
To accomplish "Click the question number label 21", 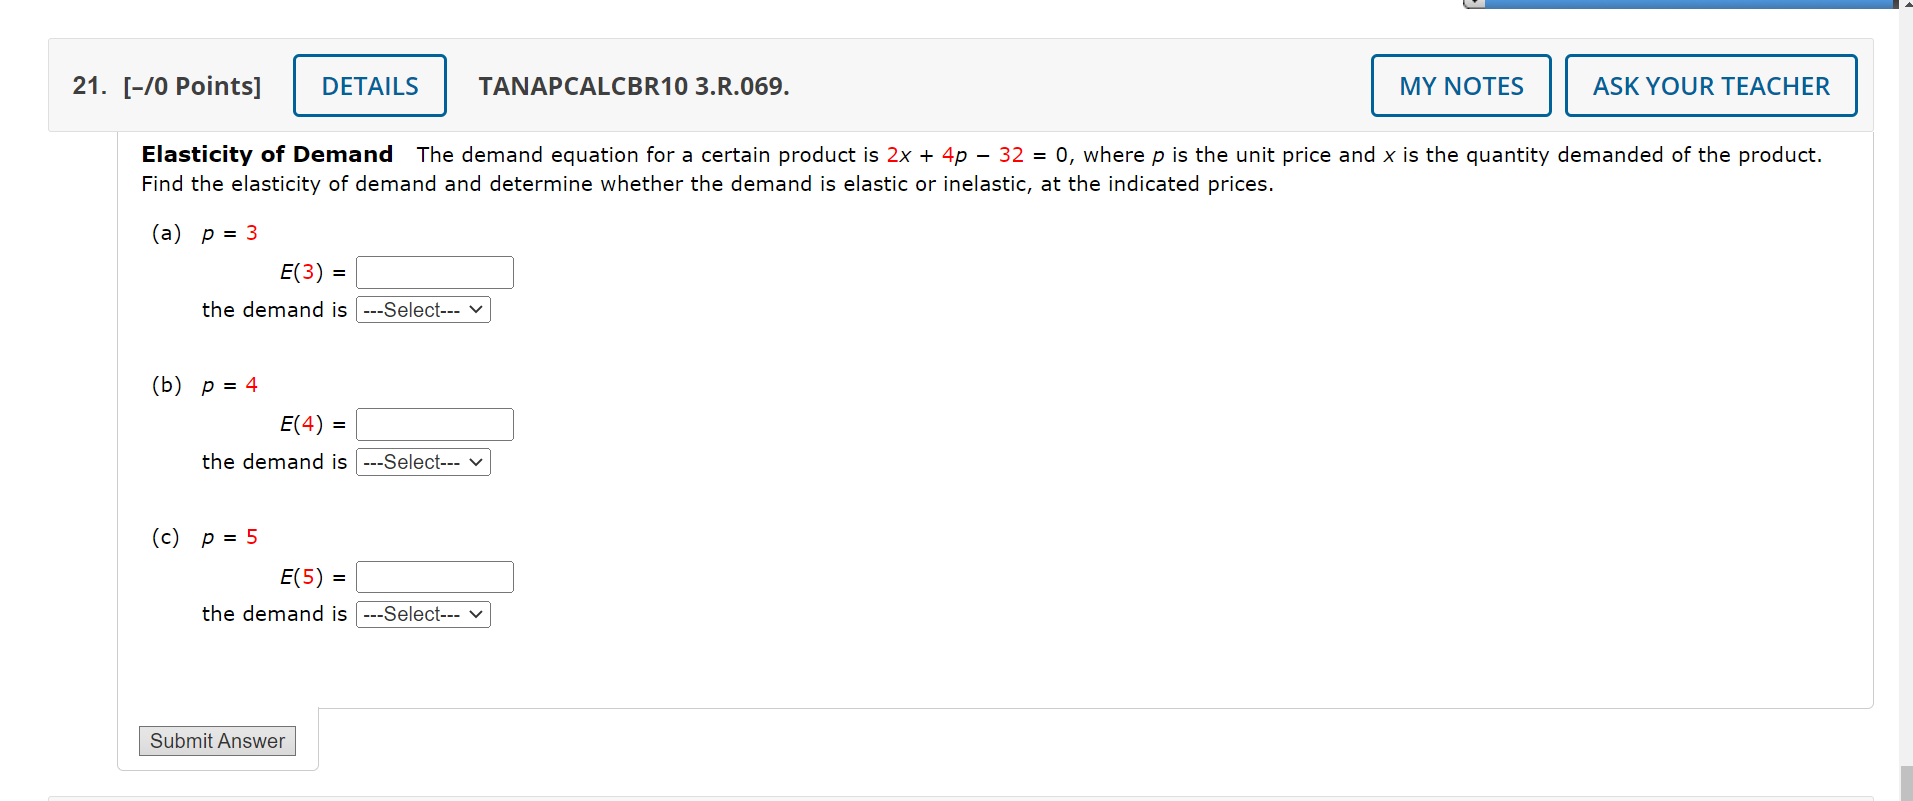I will coord(88,86).
